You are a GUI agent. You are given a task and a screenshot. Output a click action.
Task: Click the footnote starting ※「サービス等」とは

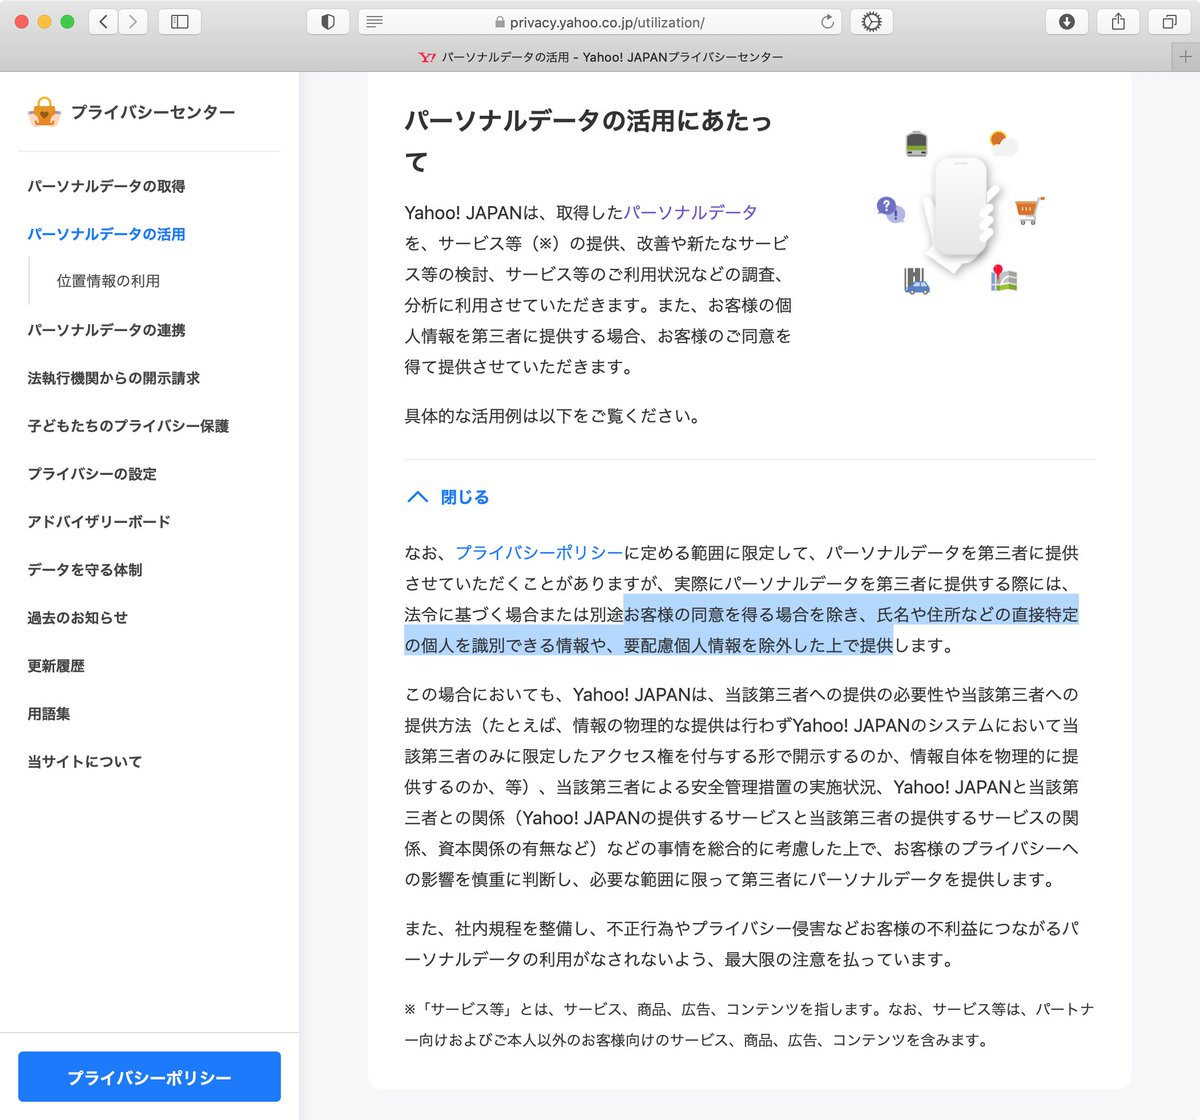click(x=749, y=1024)
